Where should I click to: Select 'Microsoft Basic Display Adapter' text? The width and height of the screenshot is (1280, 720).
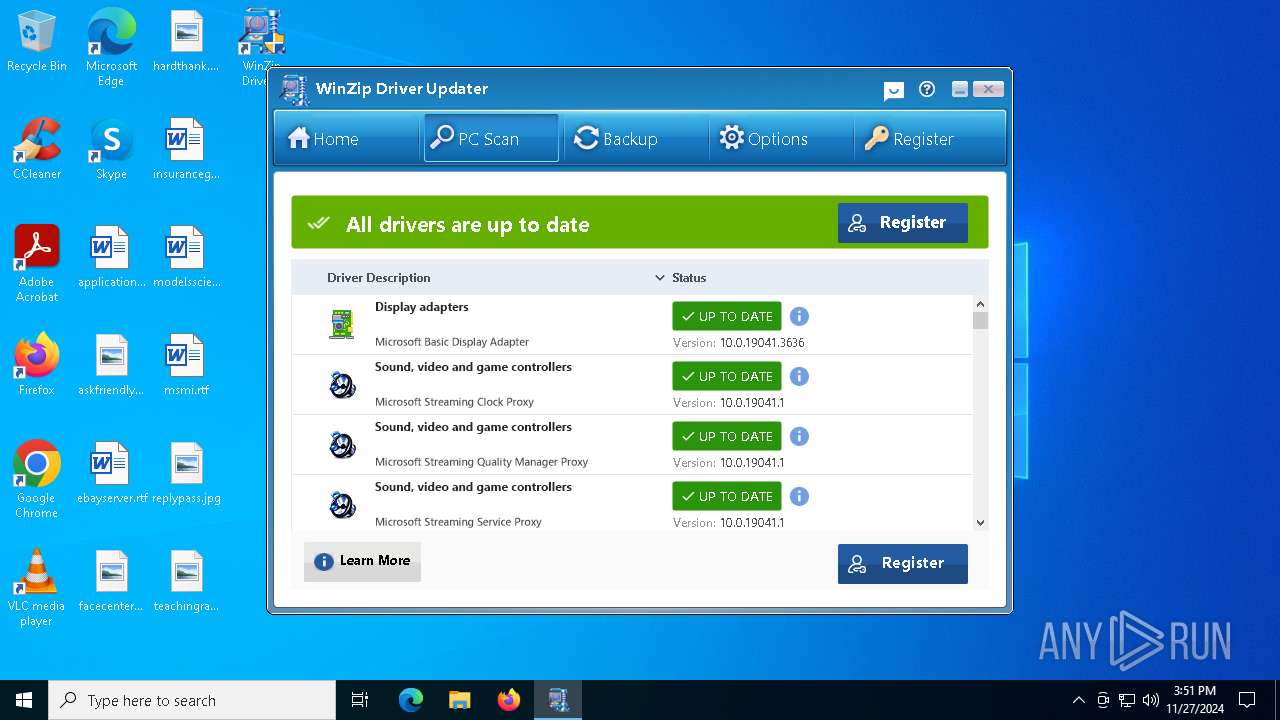click(x=452, y=342)
